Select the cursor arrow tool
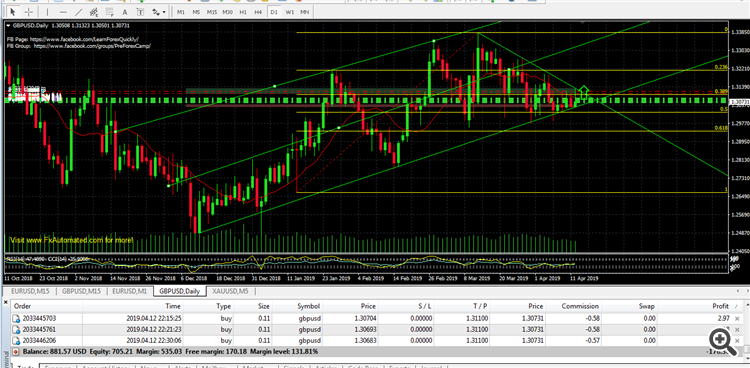 13,12
